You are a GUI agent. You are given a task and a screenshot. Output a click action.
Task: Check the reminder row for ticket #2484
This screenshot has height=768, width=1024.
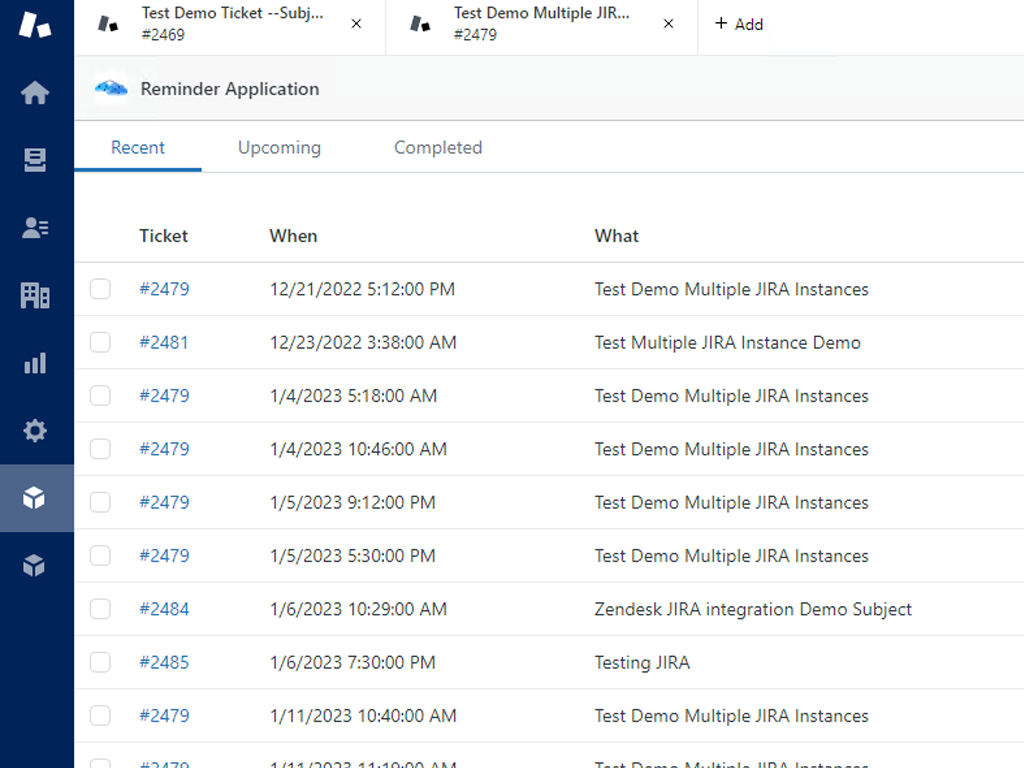[100, 608]
